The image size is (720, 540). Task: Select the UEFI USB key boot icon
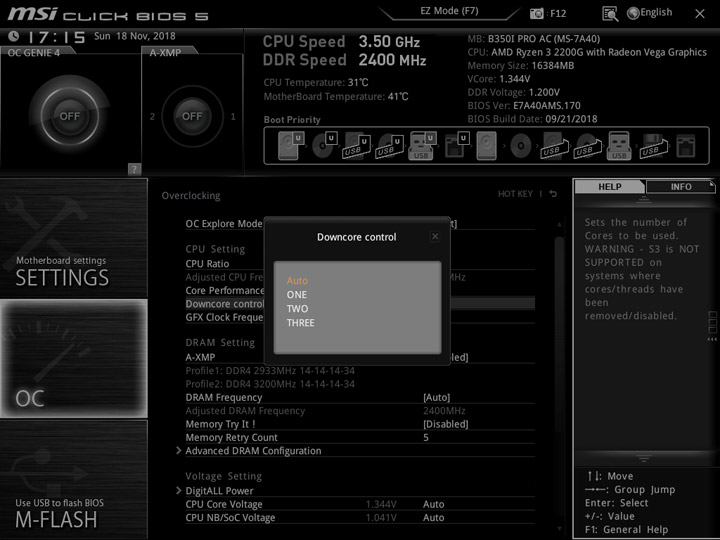(422, 146)
